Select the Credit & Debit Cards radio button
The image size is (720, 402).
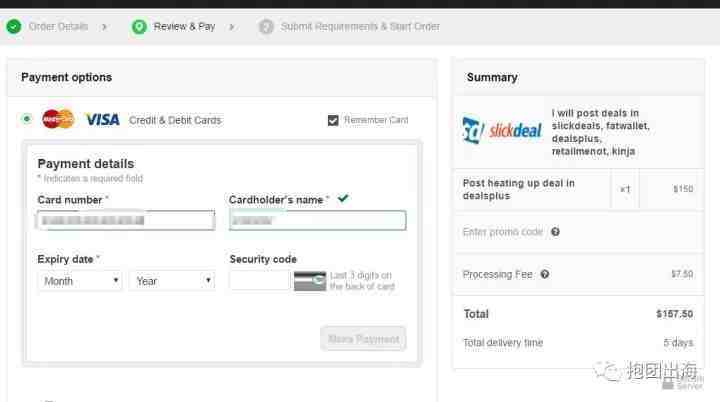point(27,119)
